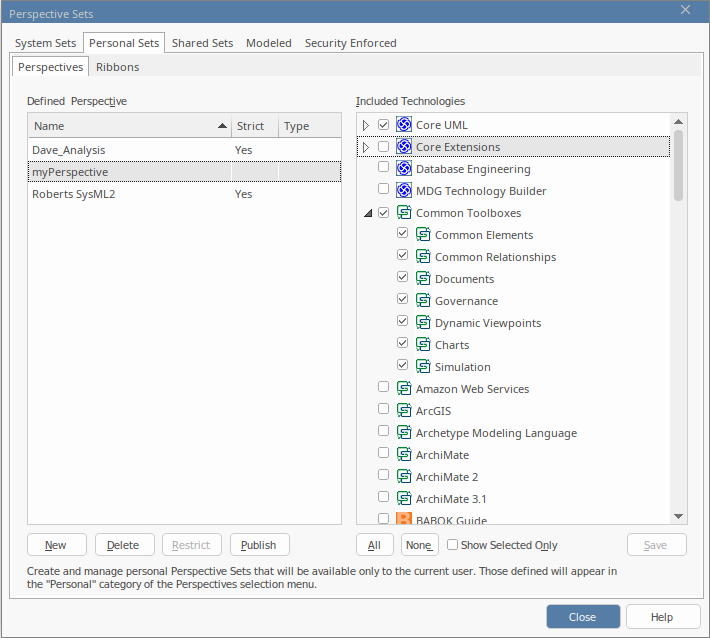The height and width of the screenshot is (638, 710).
Task: Click the Core UML technology icon
Action: pos(404,125)
